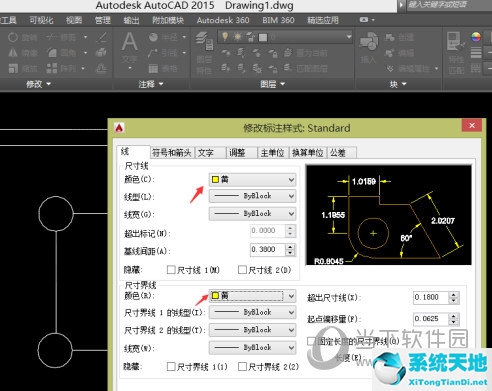Click the Create block (创建) icon
The image size is (492, 391).
pyautogui.click(x=389, y=37)
